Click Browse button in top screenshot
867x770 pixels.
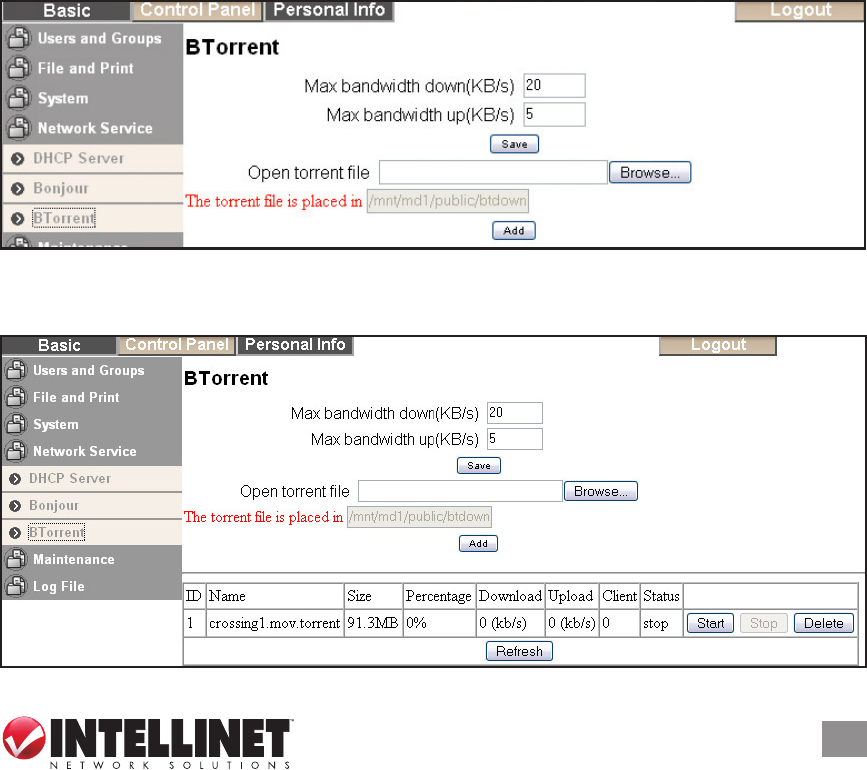click(x=650, y=172)
